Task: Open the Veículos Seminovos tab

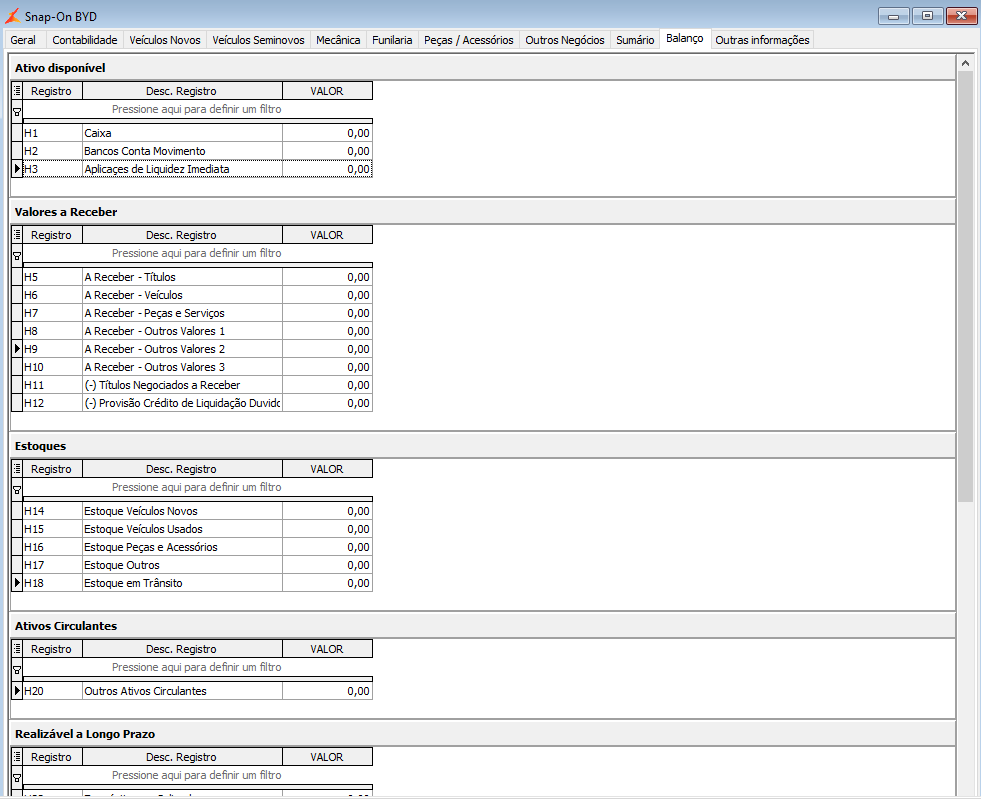Action: point(258,39)
